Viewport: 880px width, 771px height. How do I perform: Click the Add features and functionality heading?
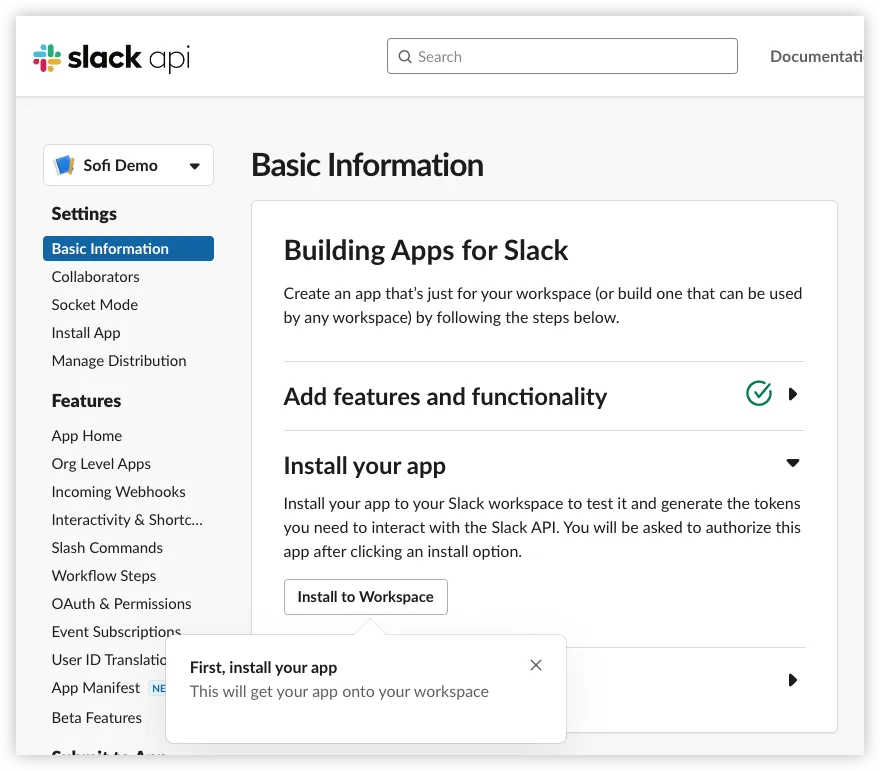[x=445, y=397]
